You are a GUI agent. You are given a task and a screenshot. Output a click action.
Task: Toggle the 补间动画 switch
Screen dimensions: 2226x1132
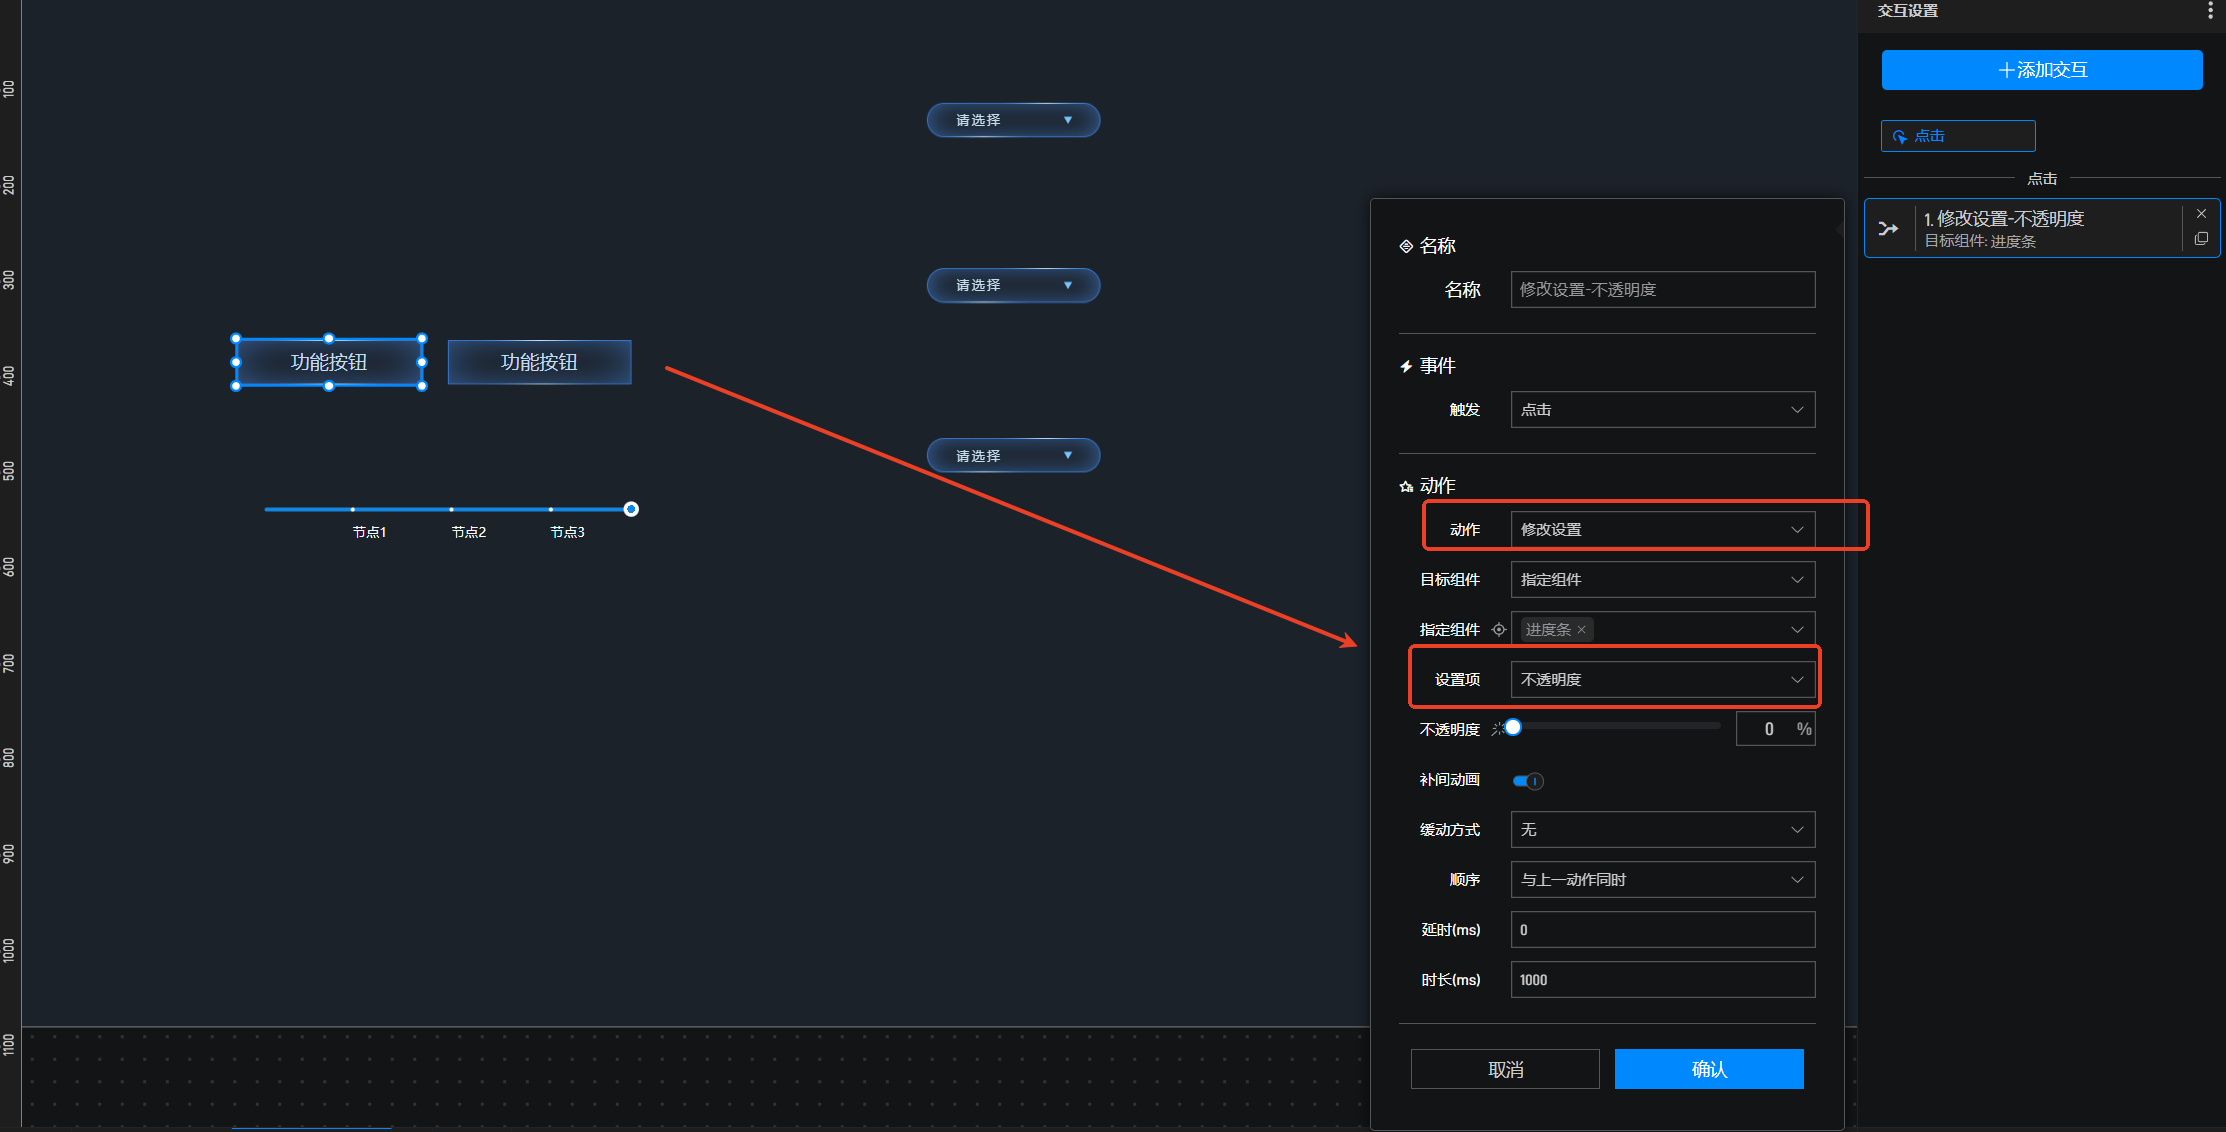1528,781
